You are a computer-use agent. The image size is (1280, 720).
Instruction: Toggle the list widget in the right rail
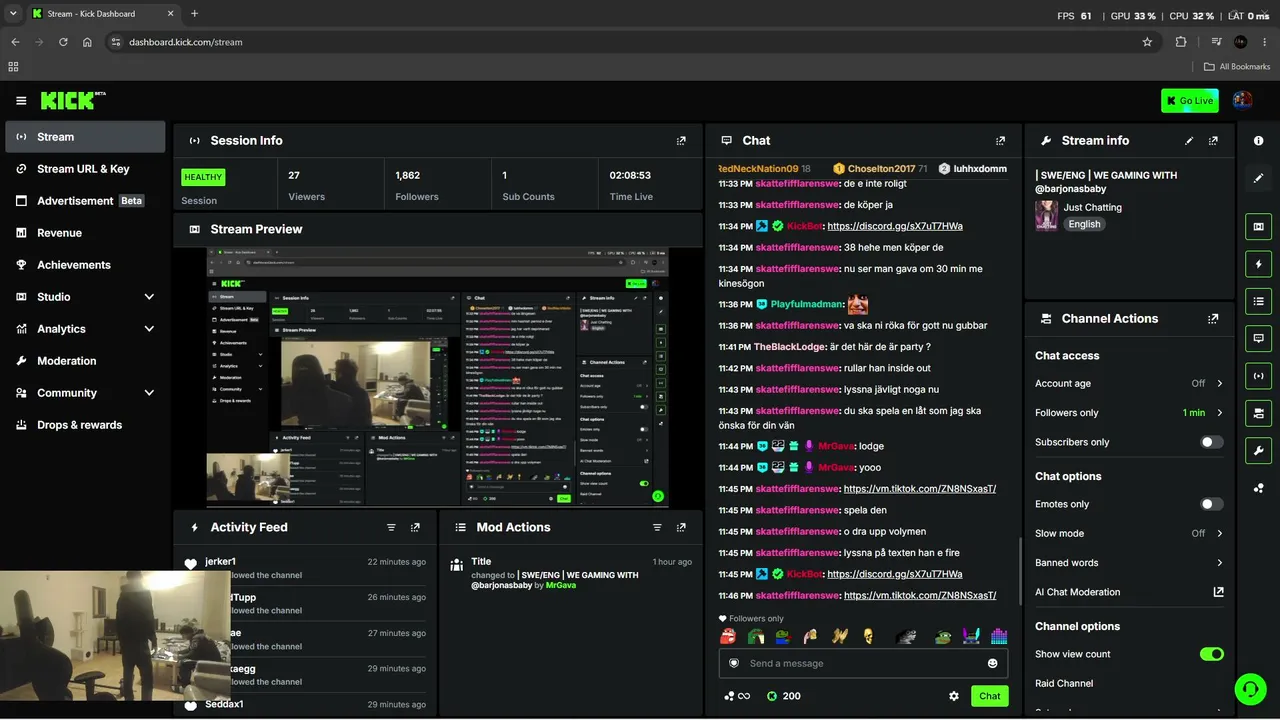[1259, 301]
